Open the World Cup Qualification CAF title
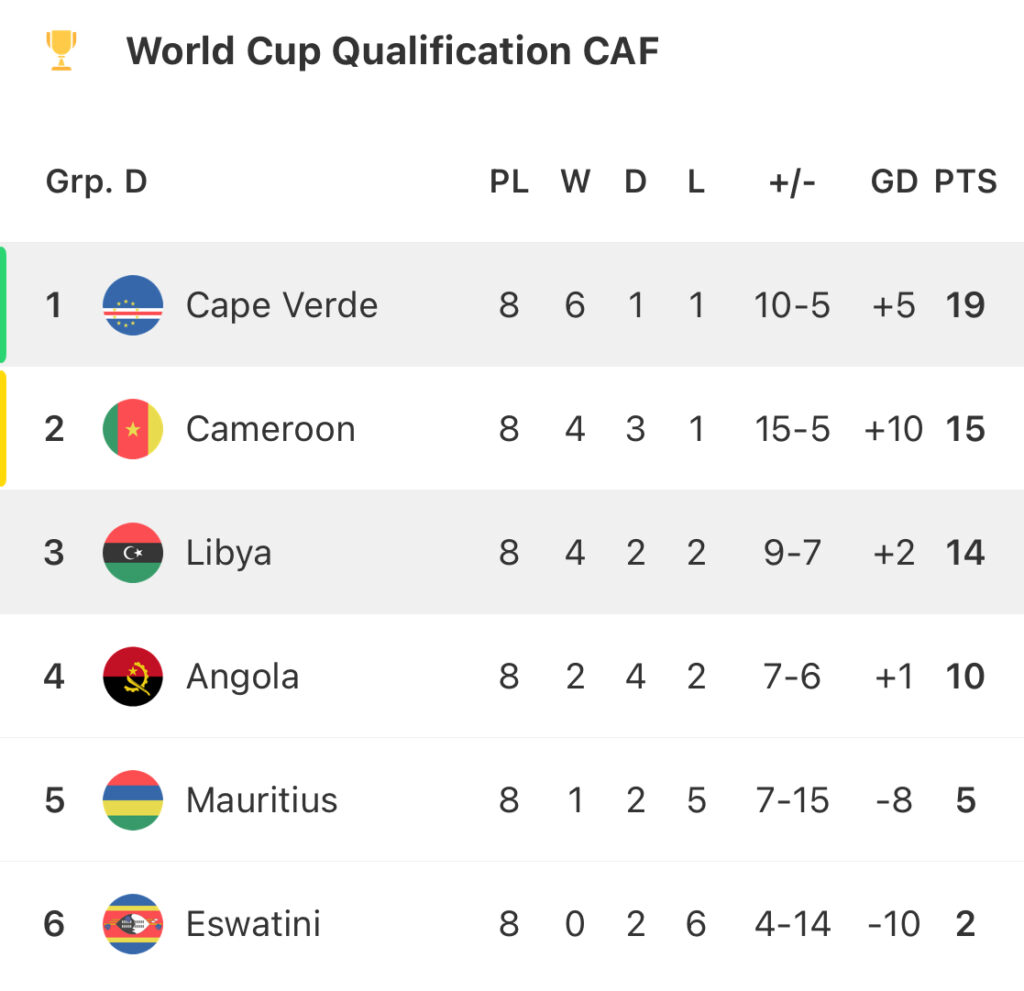Viewport: 1024px width, 991px height. coord(392,51)
